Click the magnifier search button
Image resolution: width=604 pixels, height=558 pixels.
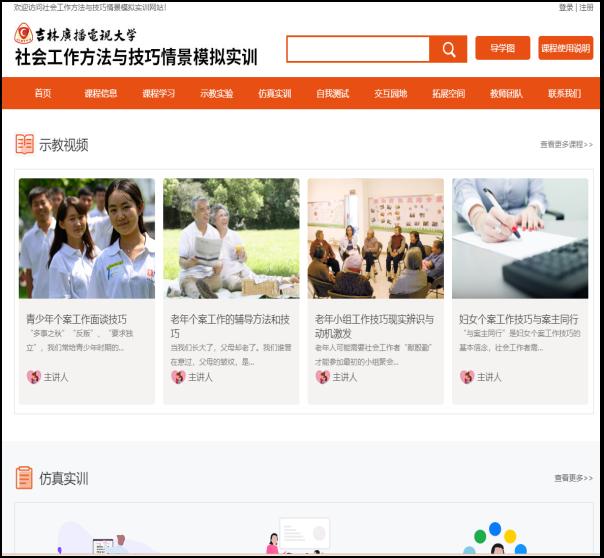(x=448, y=49)
